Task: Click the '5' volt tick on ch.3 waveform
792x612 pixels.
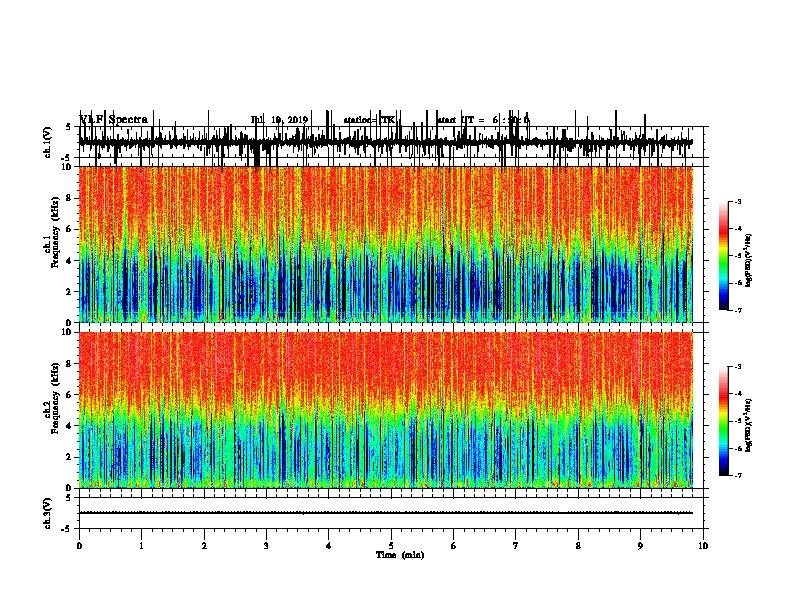Action: (68, 498)
